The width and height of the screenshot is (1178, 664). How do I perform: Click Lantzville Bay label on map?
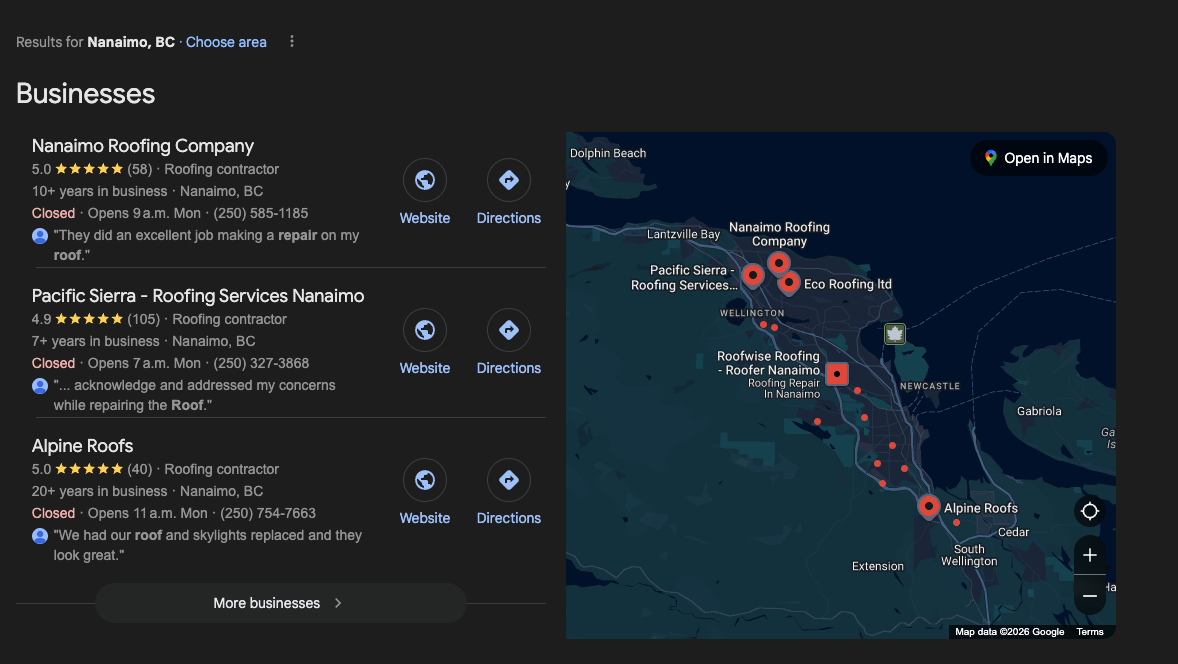click(683, 234)
